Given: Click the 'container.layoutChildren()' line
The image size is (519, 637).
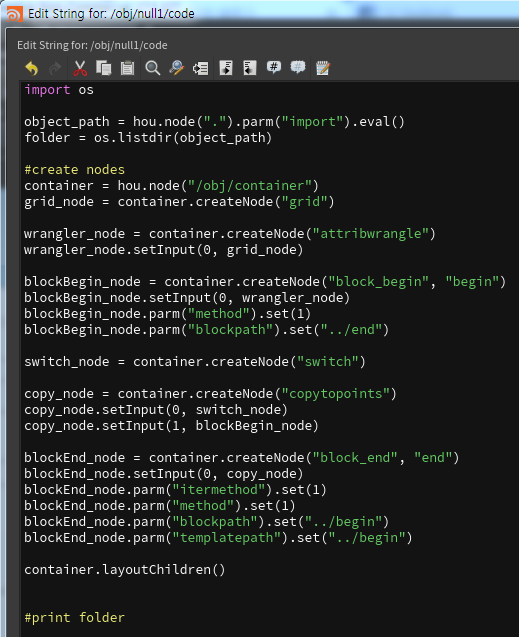Looking at the screenshot, I should pyautogui.click(x=125, y=570).
